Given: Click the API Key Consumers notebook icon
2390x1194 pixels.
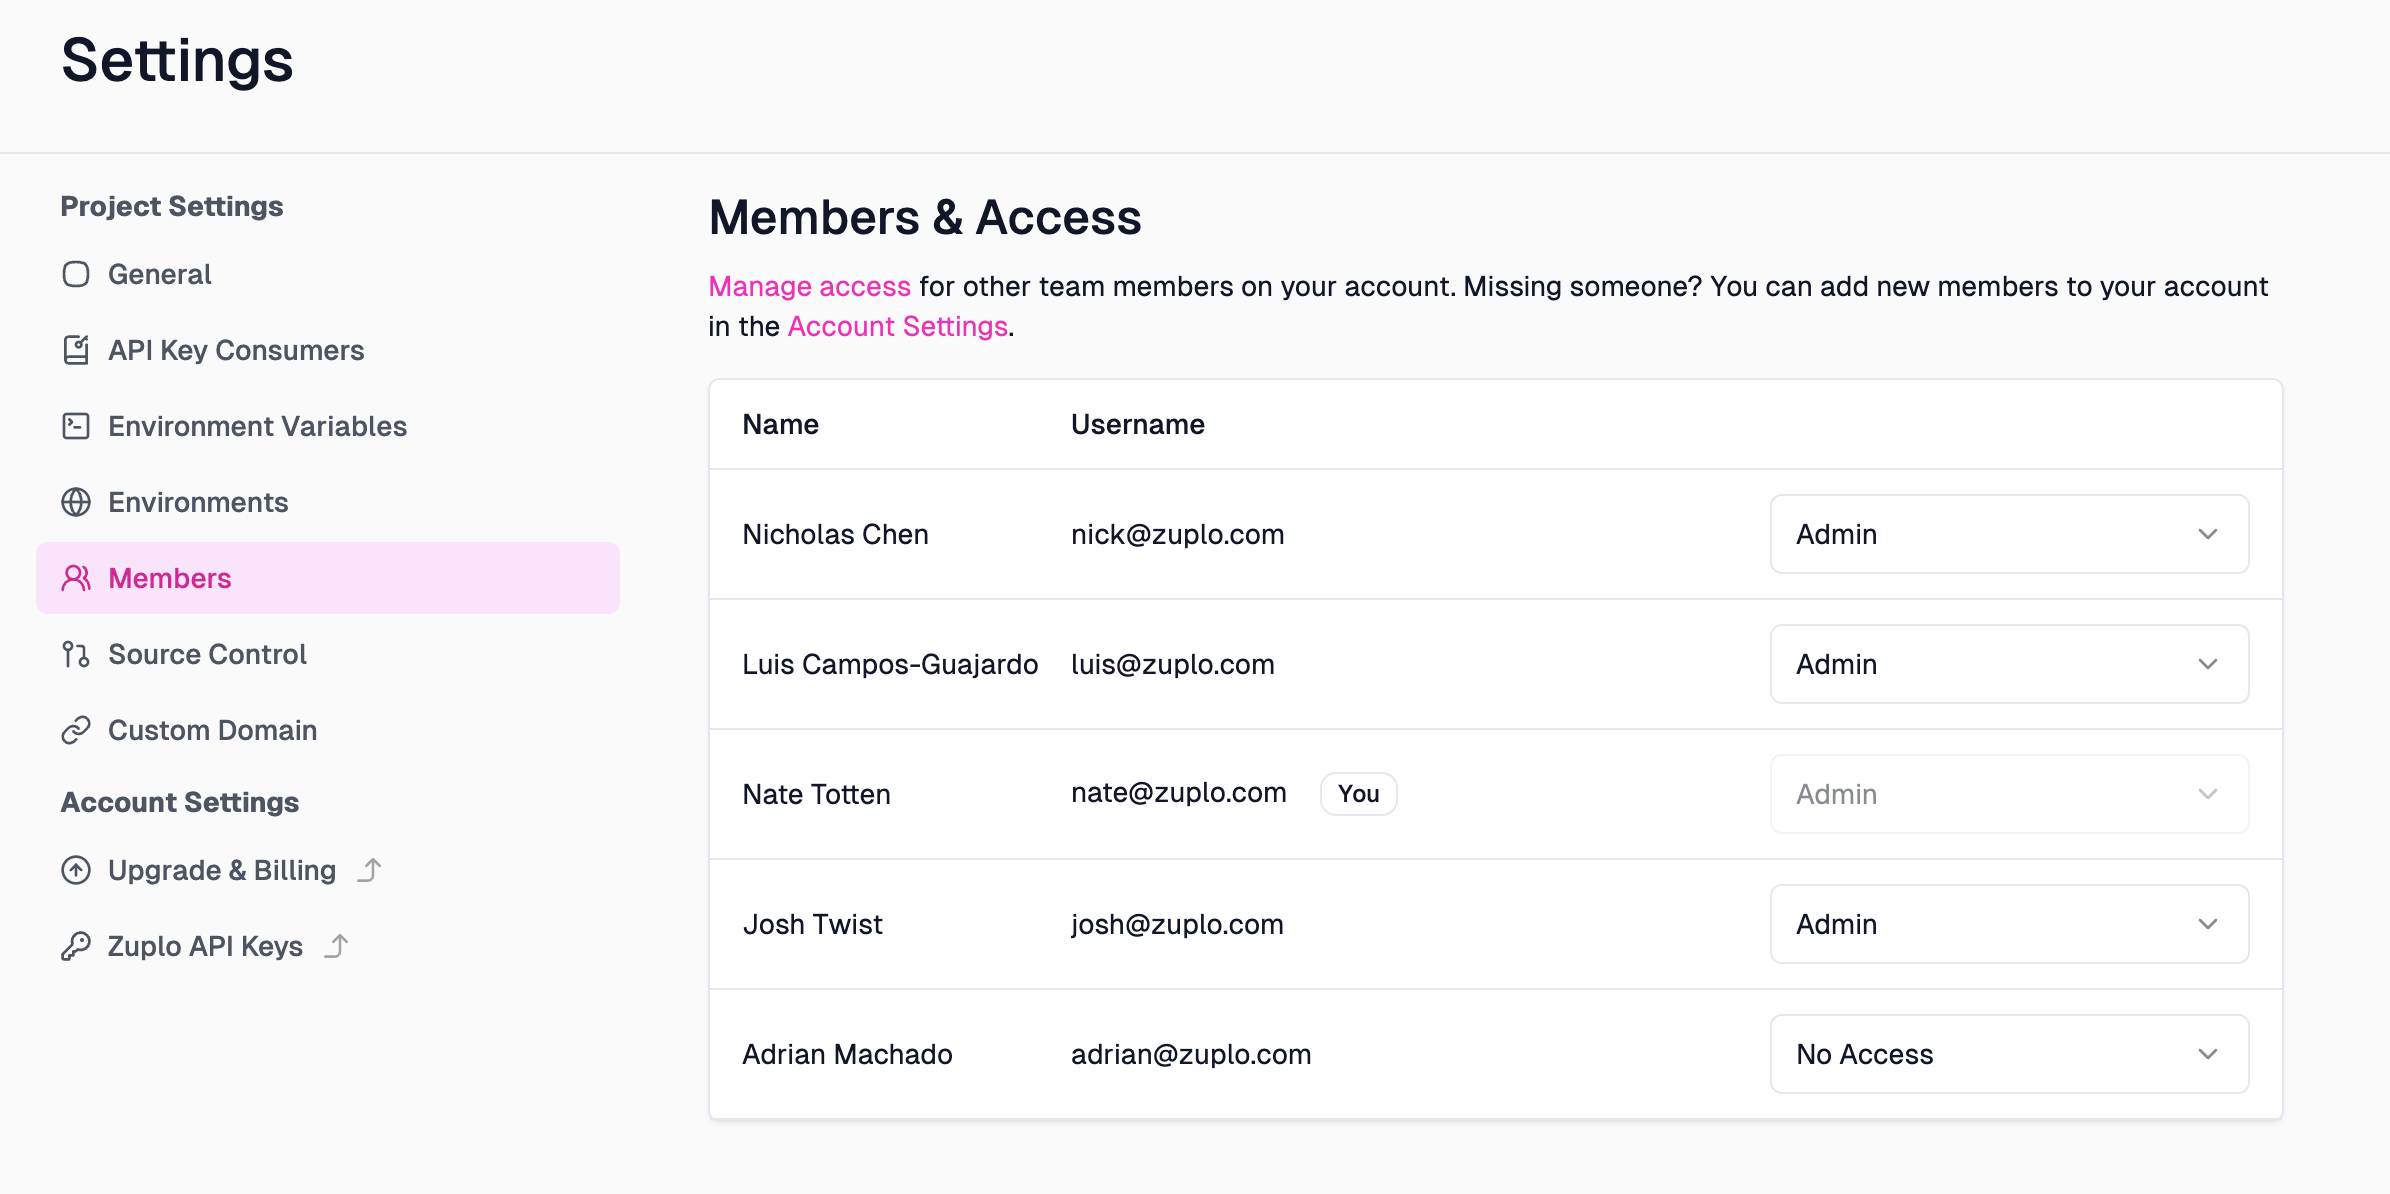Looking at the screenshot, I should [x=76, y=350].
